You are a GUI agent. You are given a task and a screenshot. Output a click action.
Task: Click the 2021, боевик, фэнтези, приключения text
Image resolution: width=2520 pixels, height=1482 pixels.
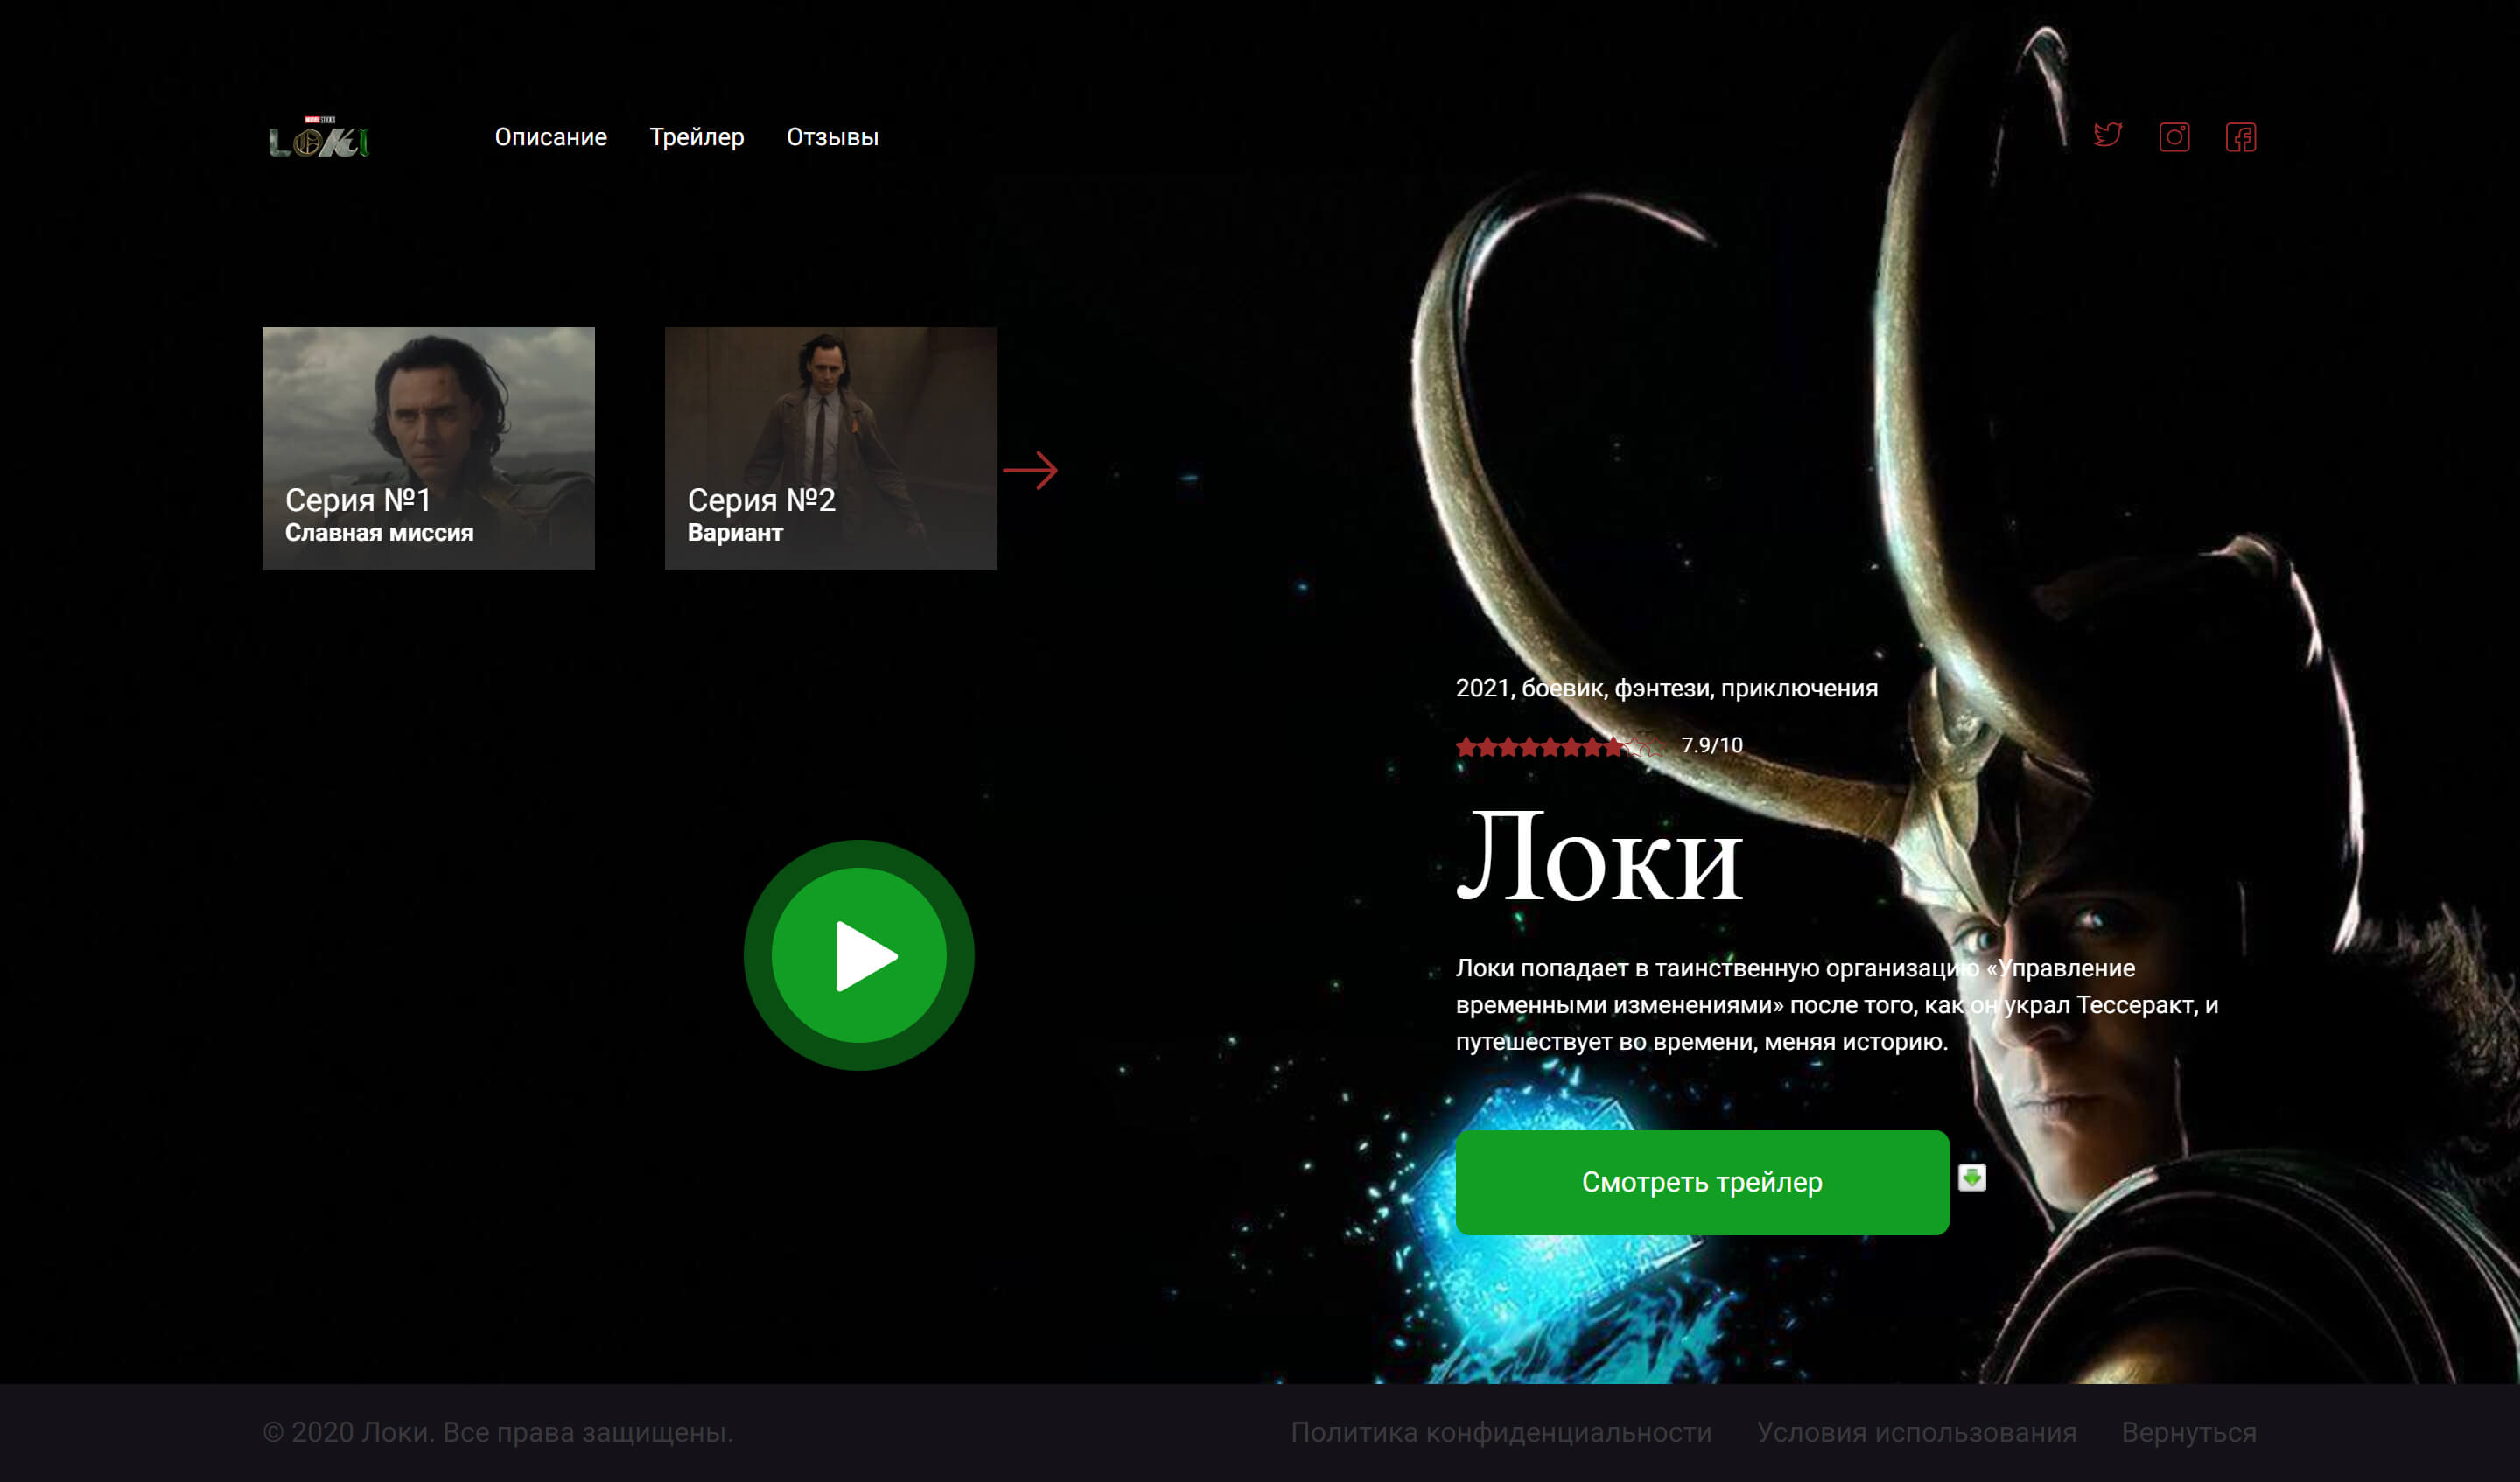(x=1667, y=688)
